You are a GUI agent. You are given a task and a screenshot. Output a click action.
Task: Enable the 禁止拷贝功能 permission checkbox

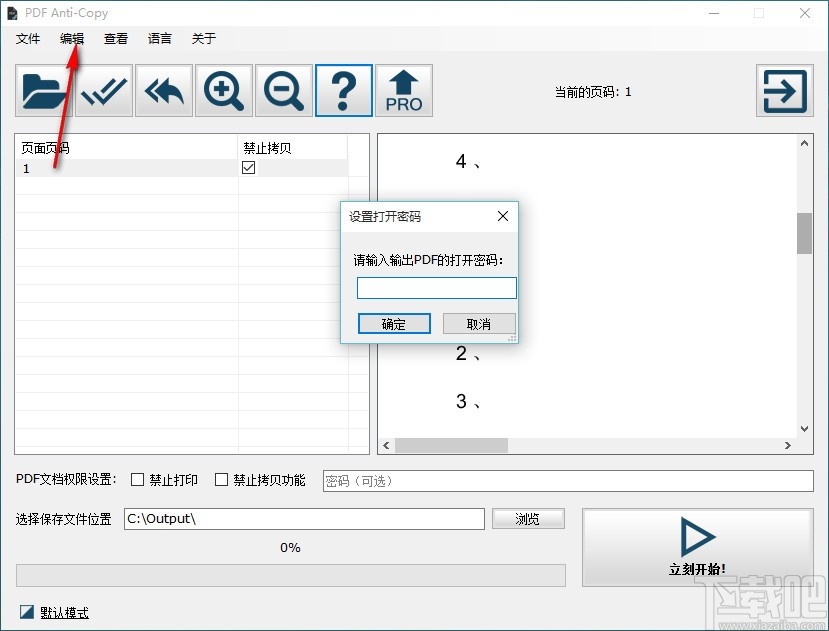point(221,480)
